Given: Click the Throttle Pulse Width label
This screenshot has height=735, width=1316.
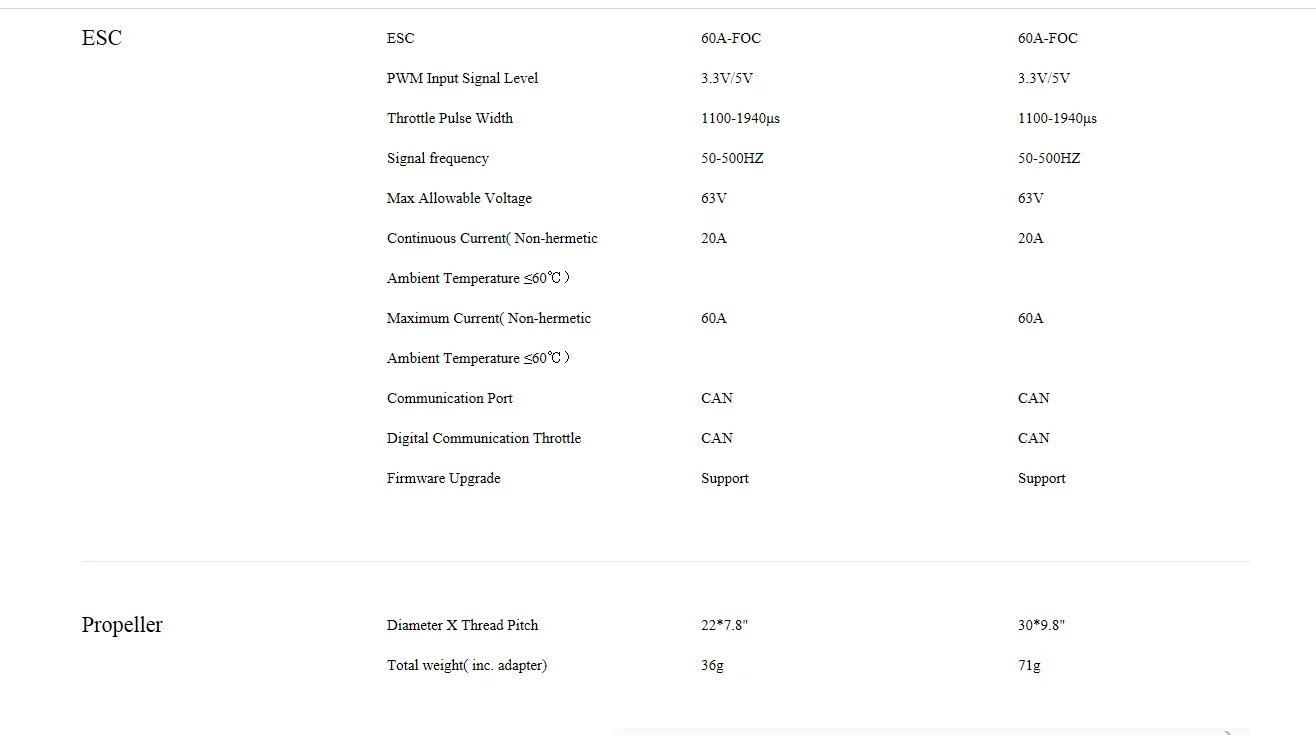Looking at the screenshot, I should coord(450,118).
